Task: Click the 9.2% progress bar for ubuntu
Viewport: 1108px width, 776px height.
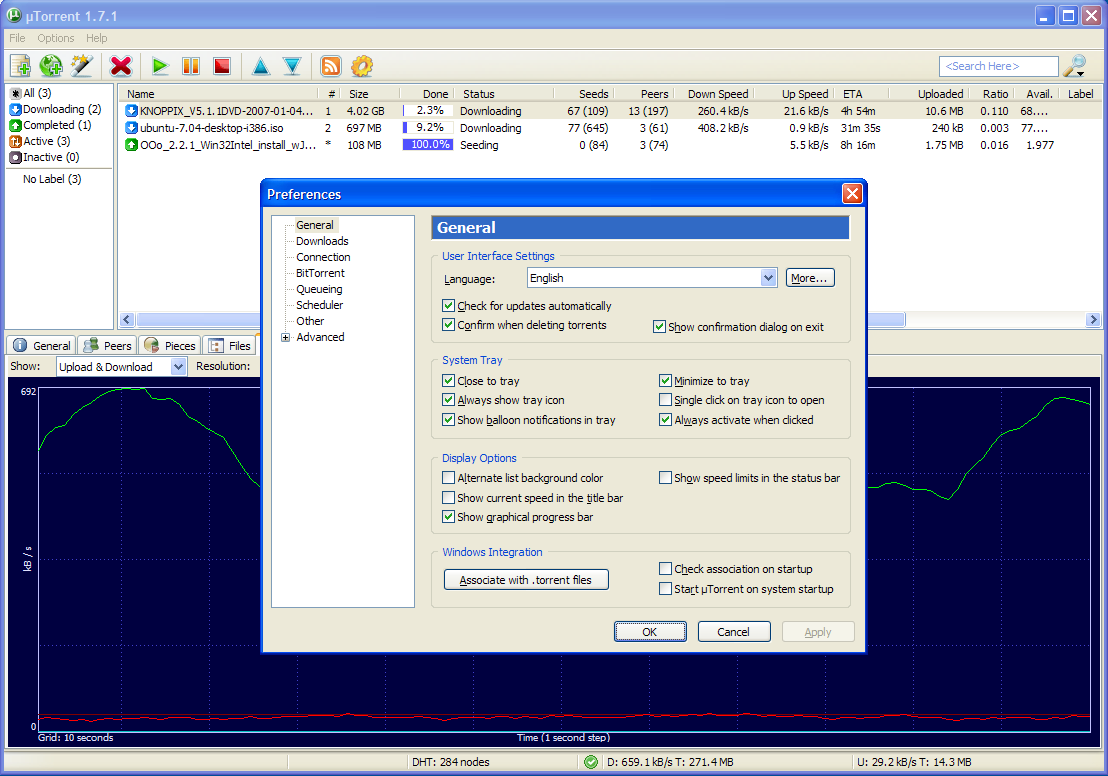Action: coord(428,128)
